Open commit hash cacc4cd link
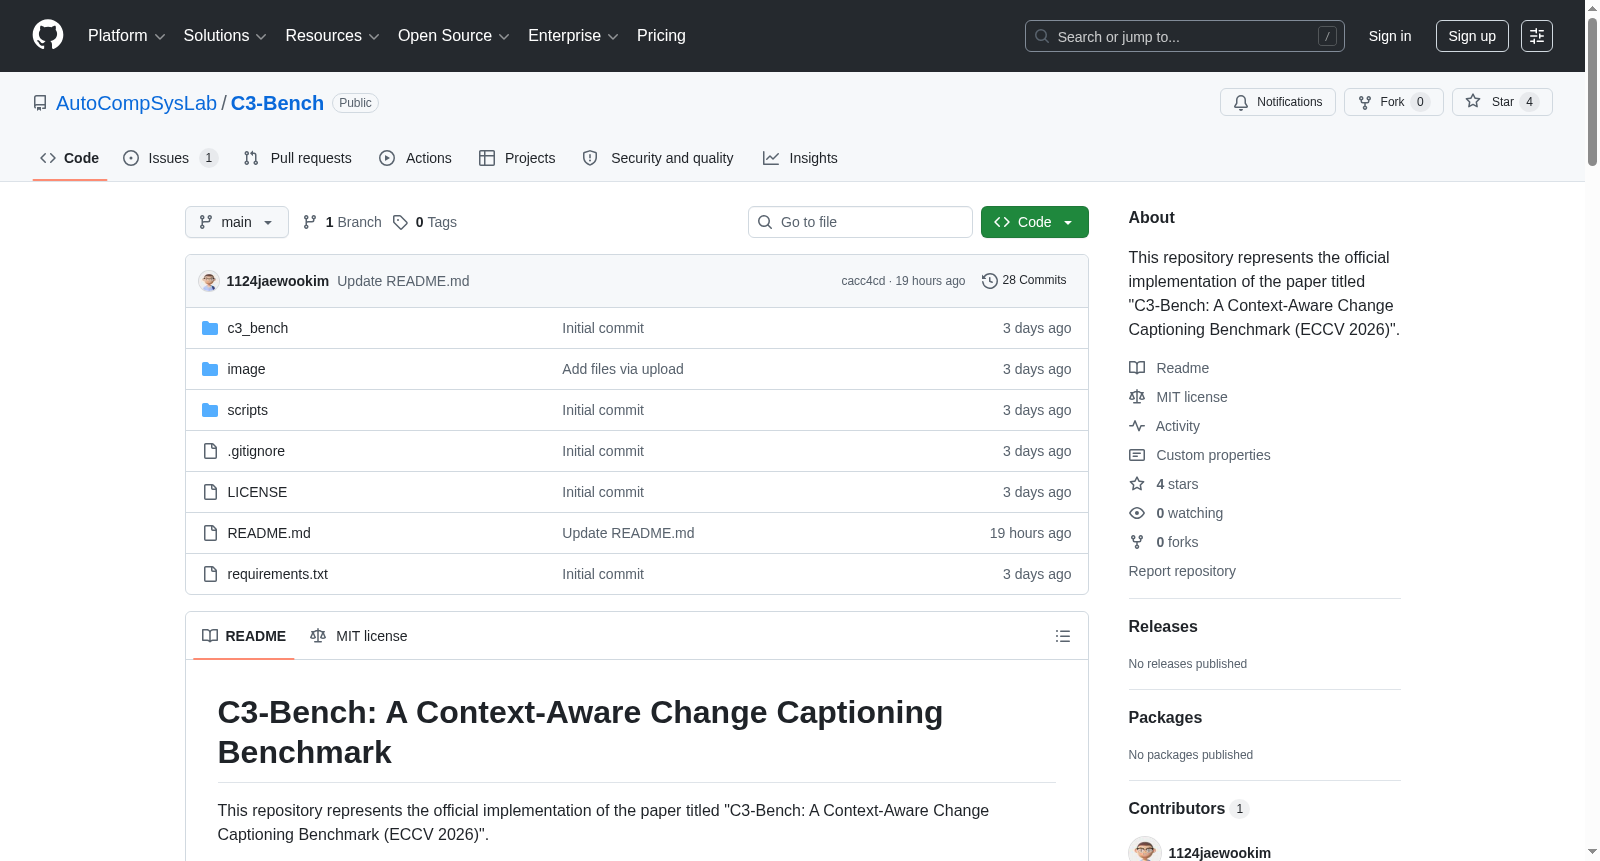Screen dimensions: 1600x861 pyautogui.click(x=863, y=281)
